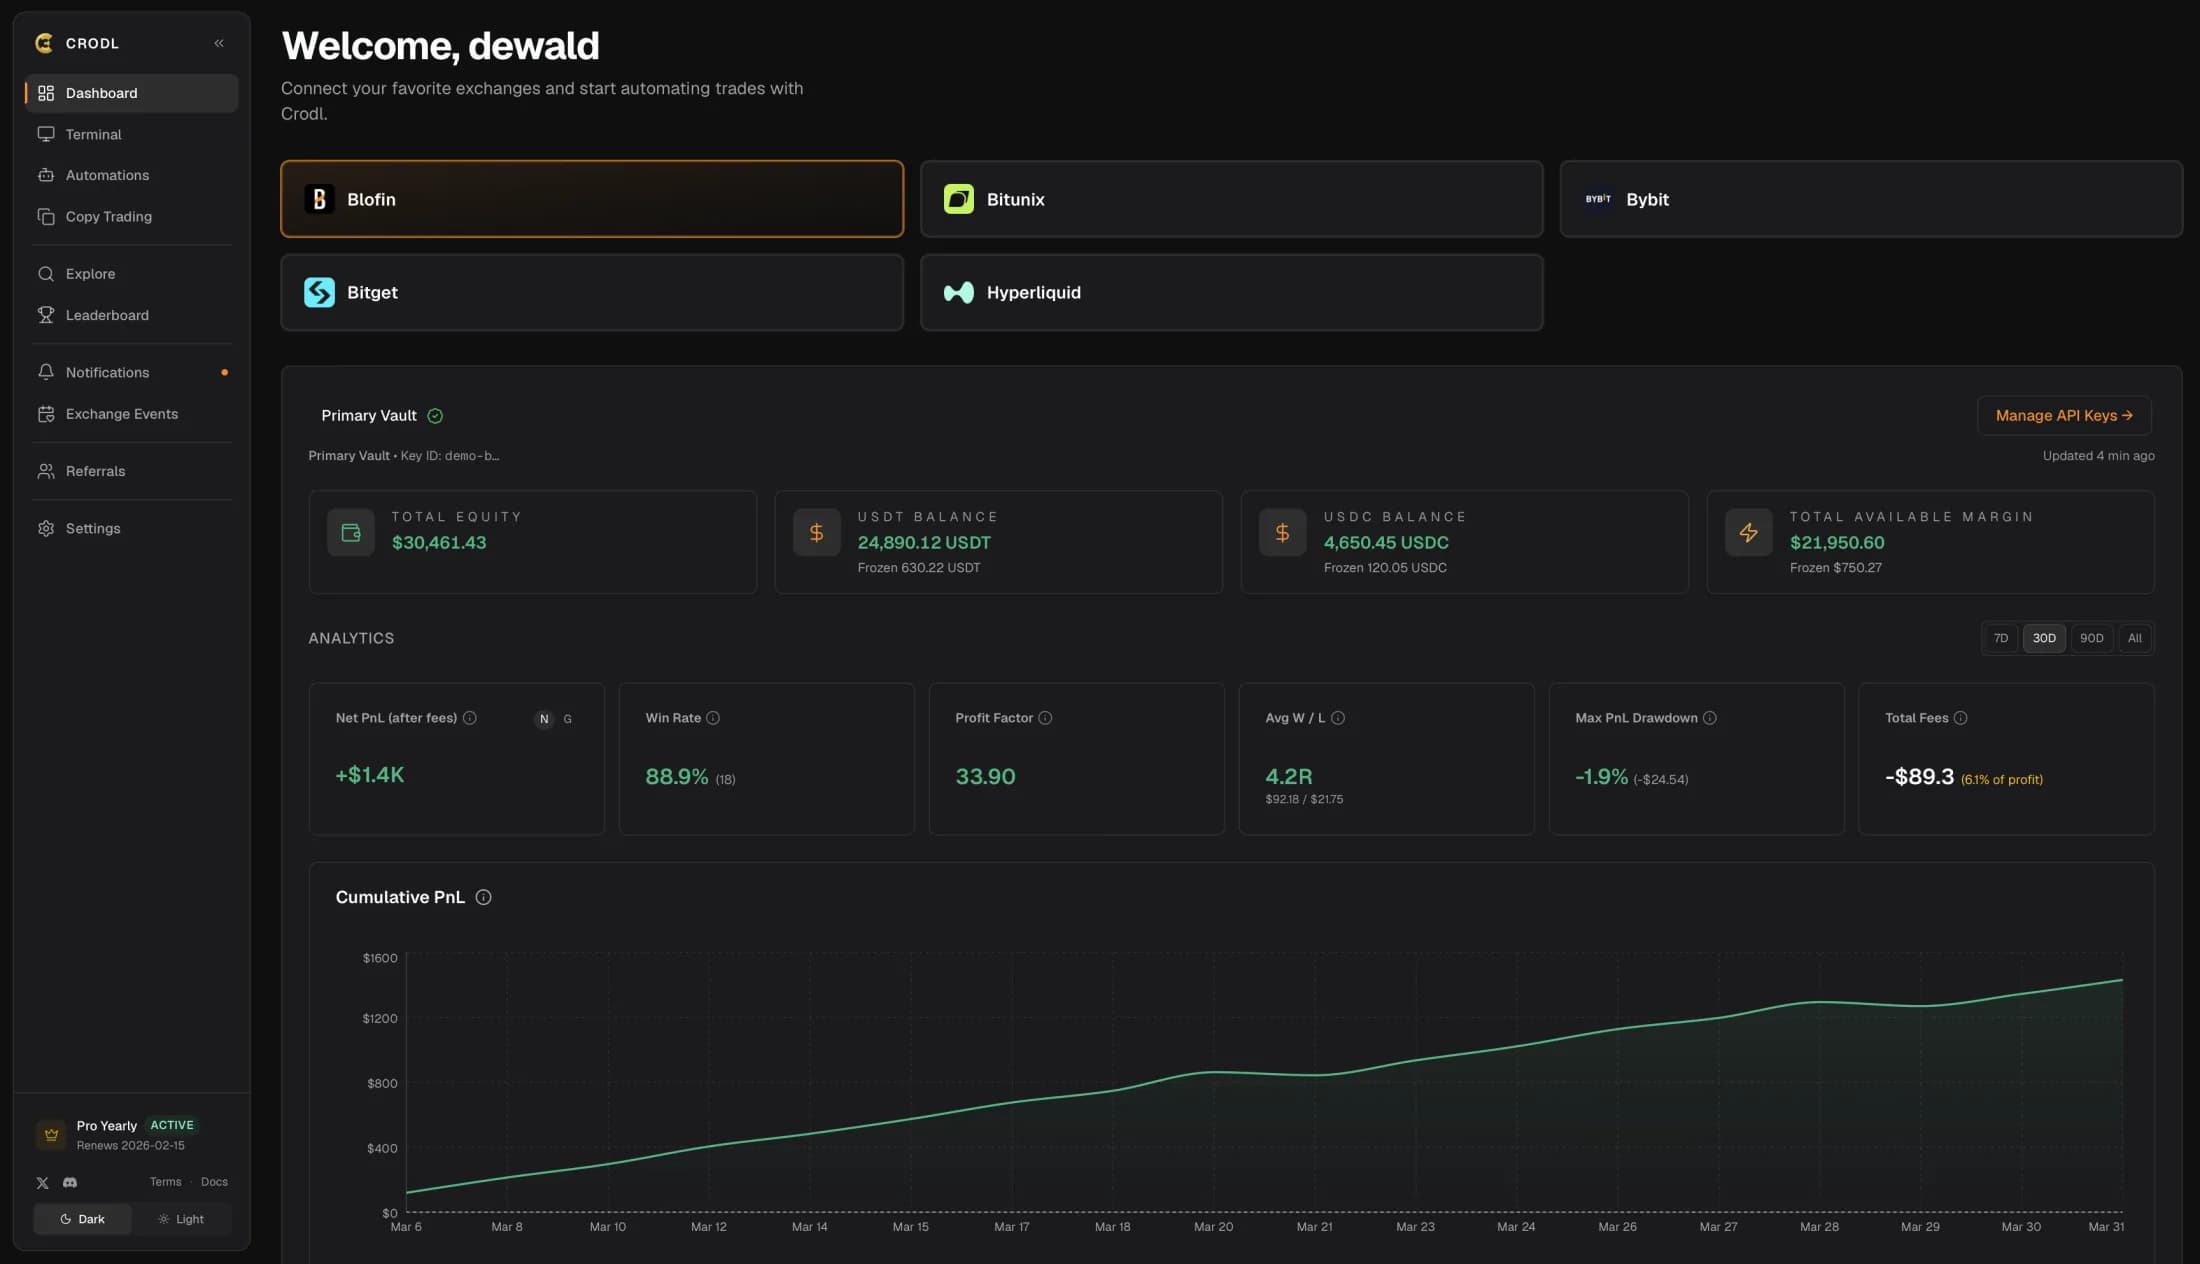The width and height of the screenshot is (2200, 1264).
Task: Click the X social media icon
Action: 42,1182
